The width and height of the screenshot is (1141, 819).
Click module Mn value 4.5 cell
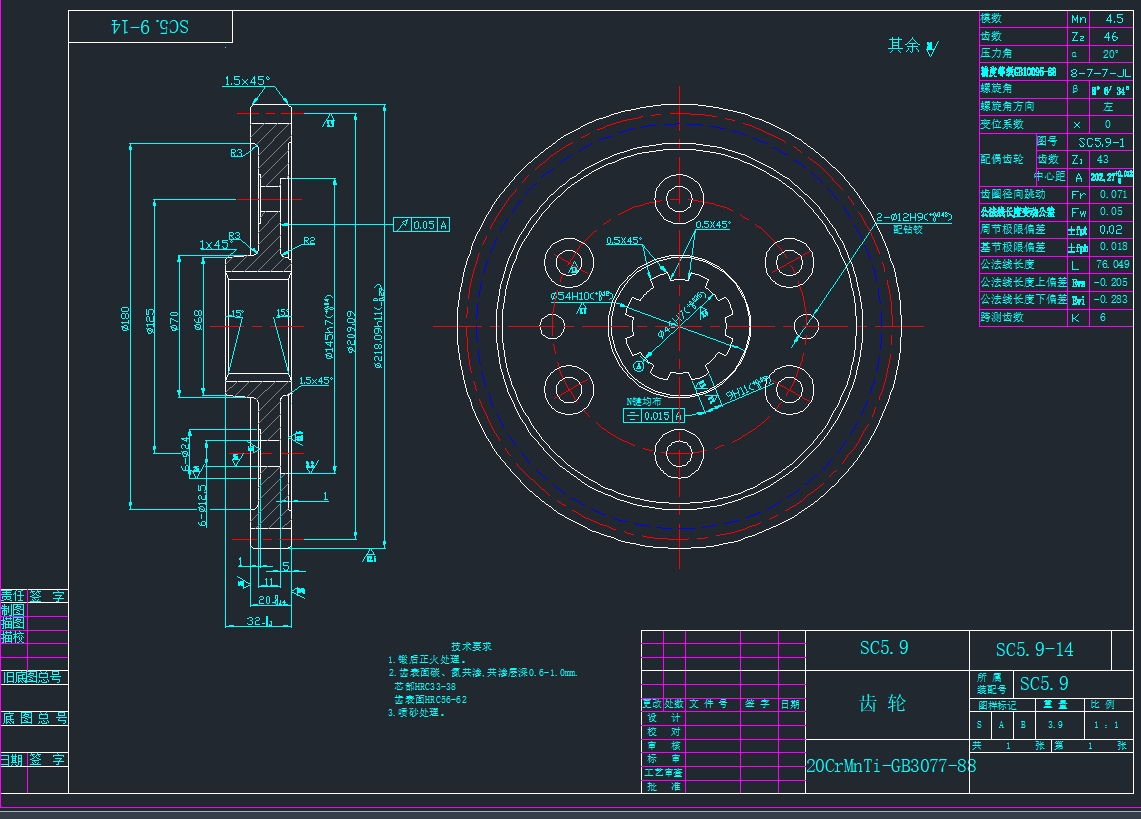1113,19
